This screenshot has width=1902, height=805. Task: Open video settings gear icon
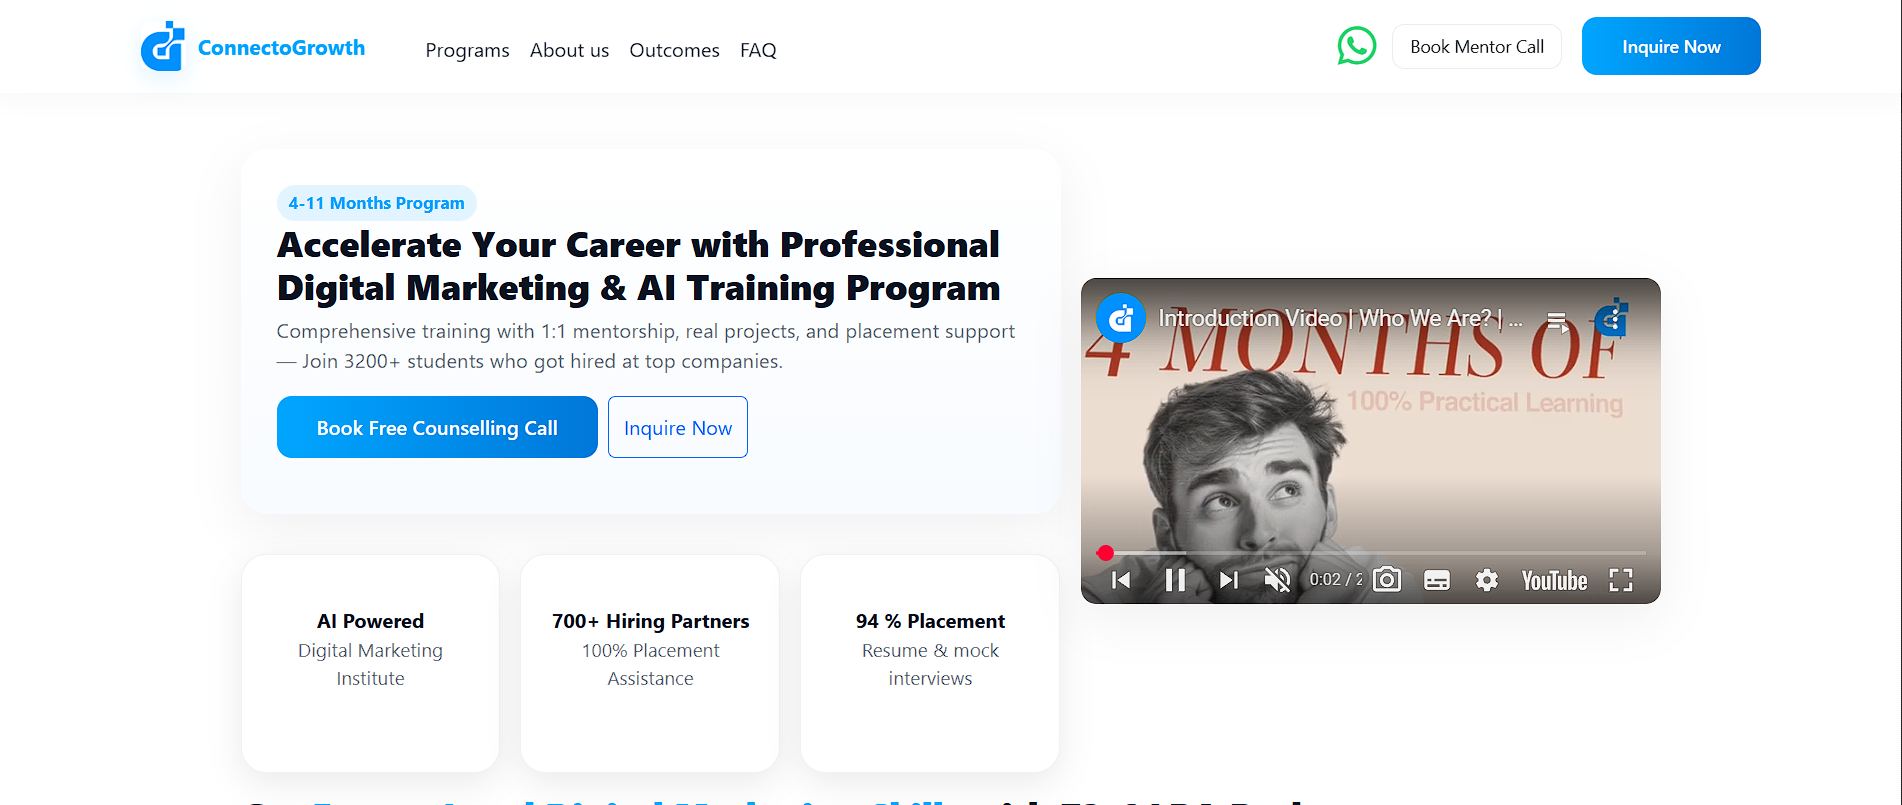(1487, 580)
